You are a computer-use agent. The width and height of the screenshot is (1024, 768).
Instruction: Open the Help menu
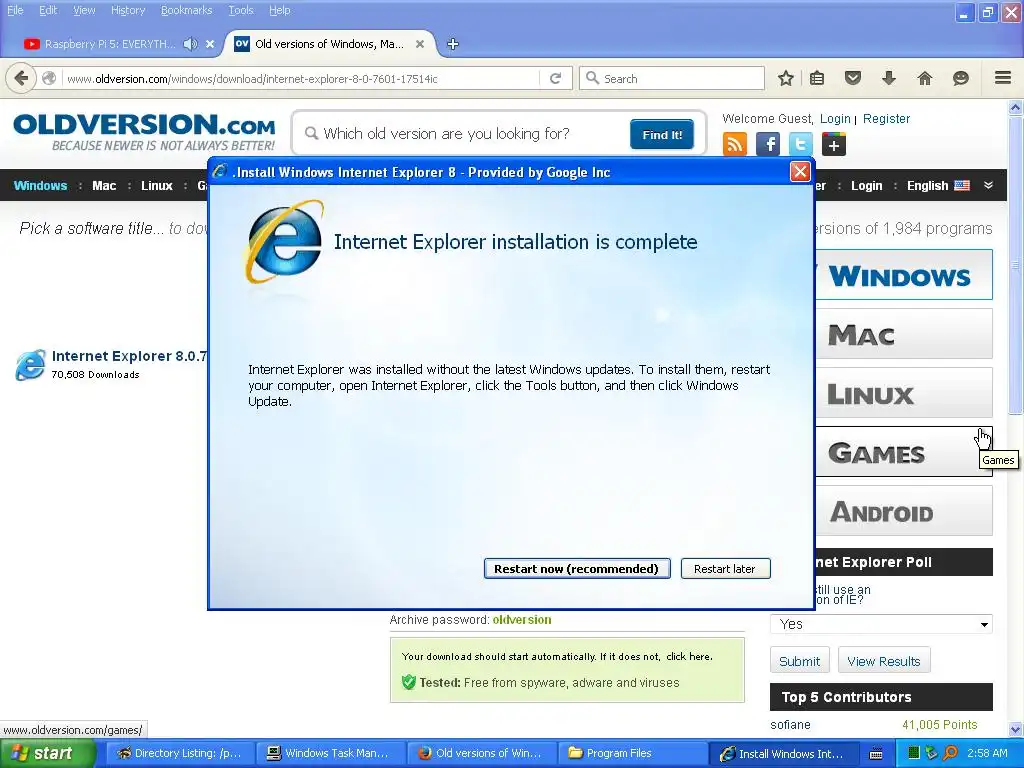(279, 10)
